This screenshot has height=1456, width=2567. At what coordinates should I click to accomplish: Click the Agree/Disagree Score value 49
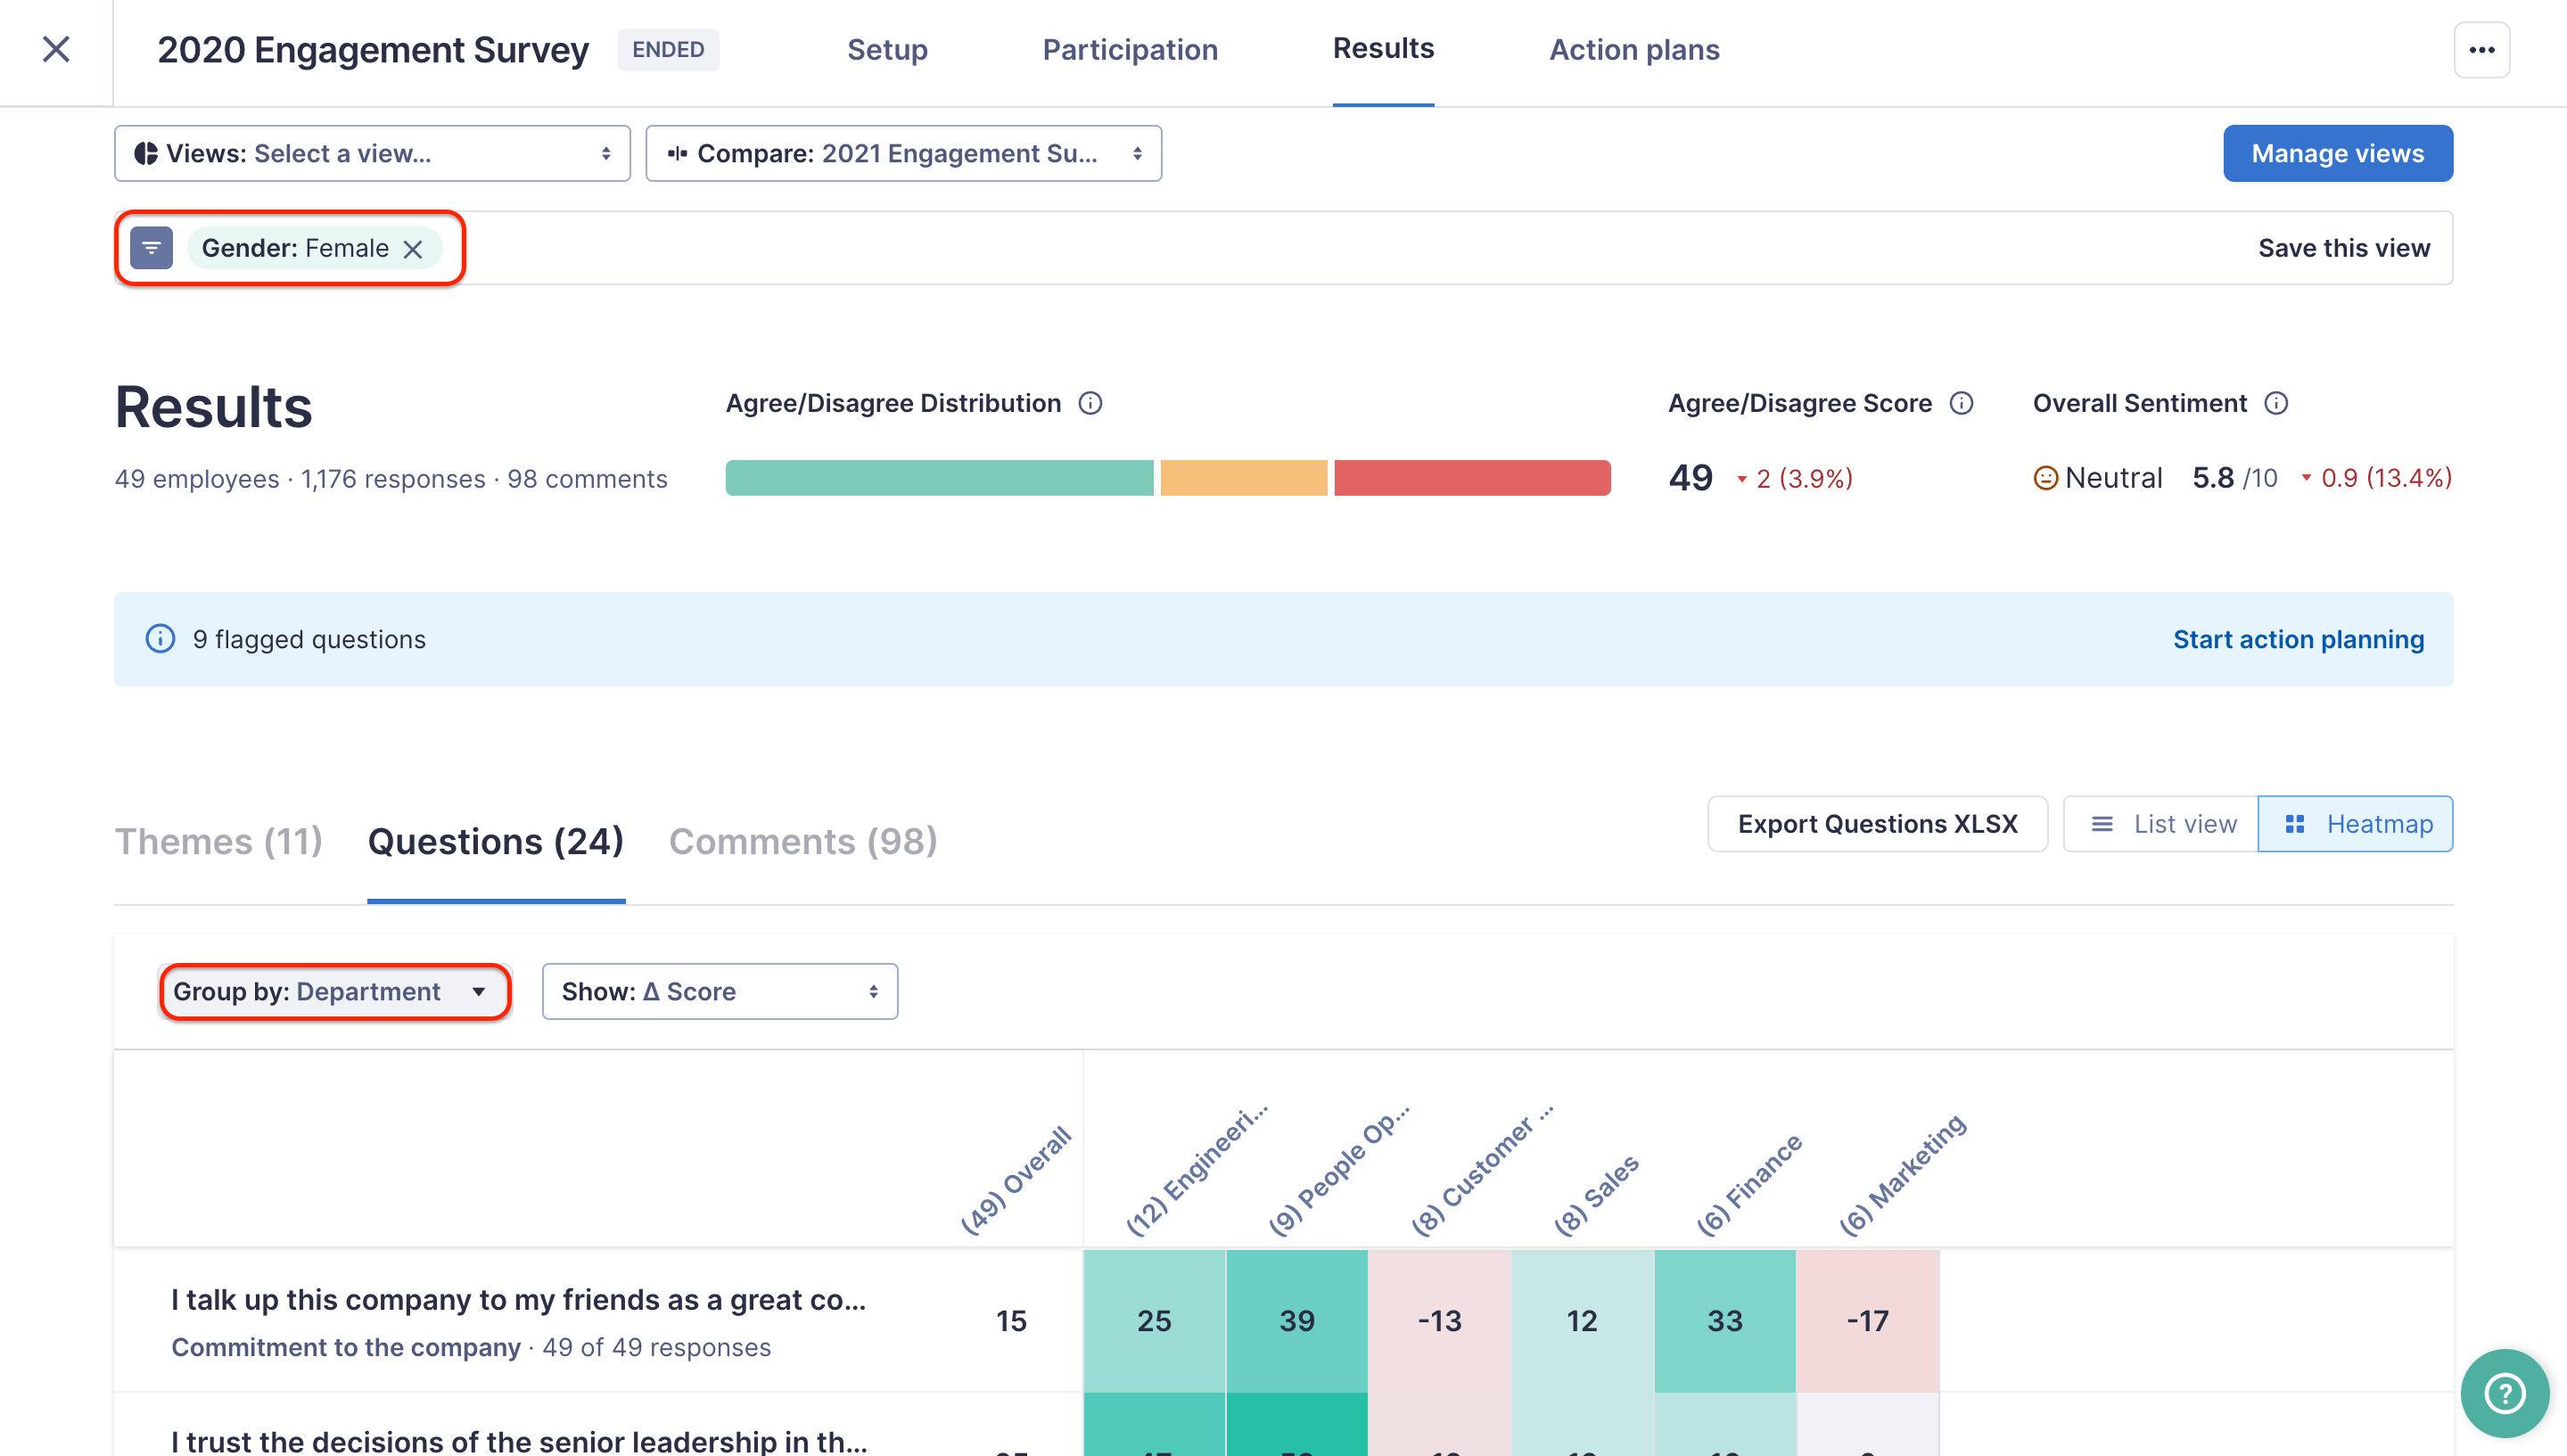point(1690,478)
